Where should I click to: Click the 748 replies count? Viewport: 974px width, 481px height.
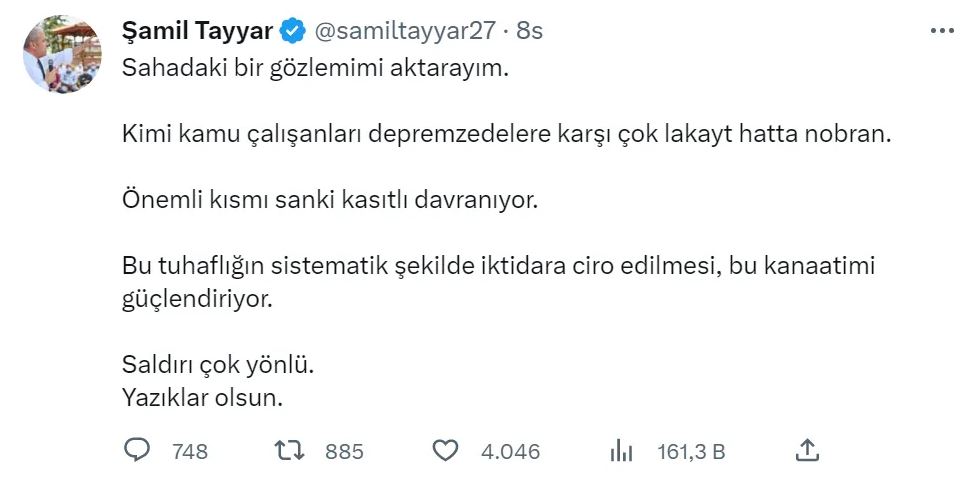pyautogui.click(x=190, y=452)
